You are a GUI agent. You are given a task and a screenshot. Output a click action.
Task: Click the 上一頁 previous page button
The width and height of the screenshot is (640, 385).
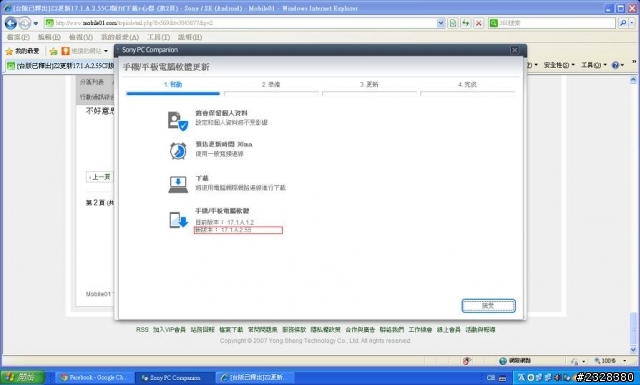click(100, 177)
